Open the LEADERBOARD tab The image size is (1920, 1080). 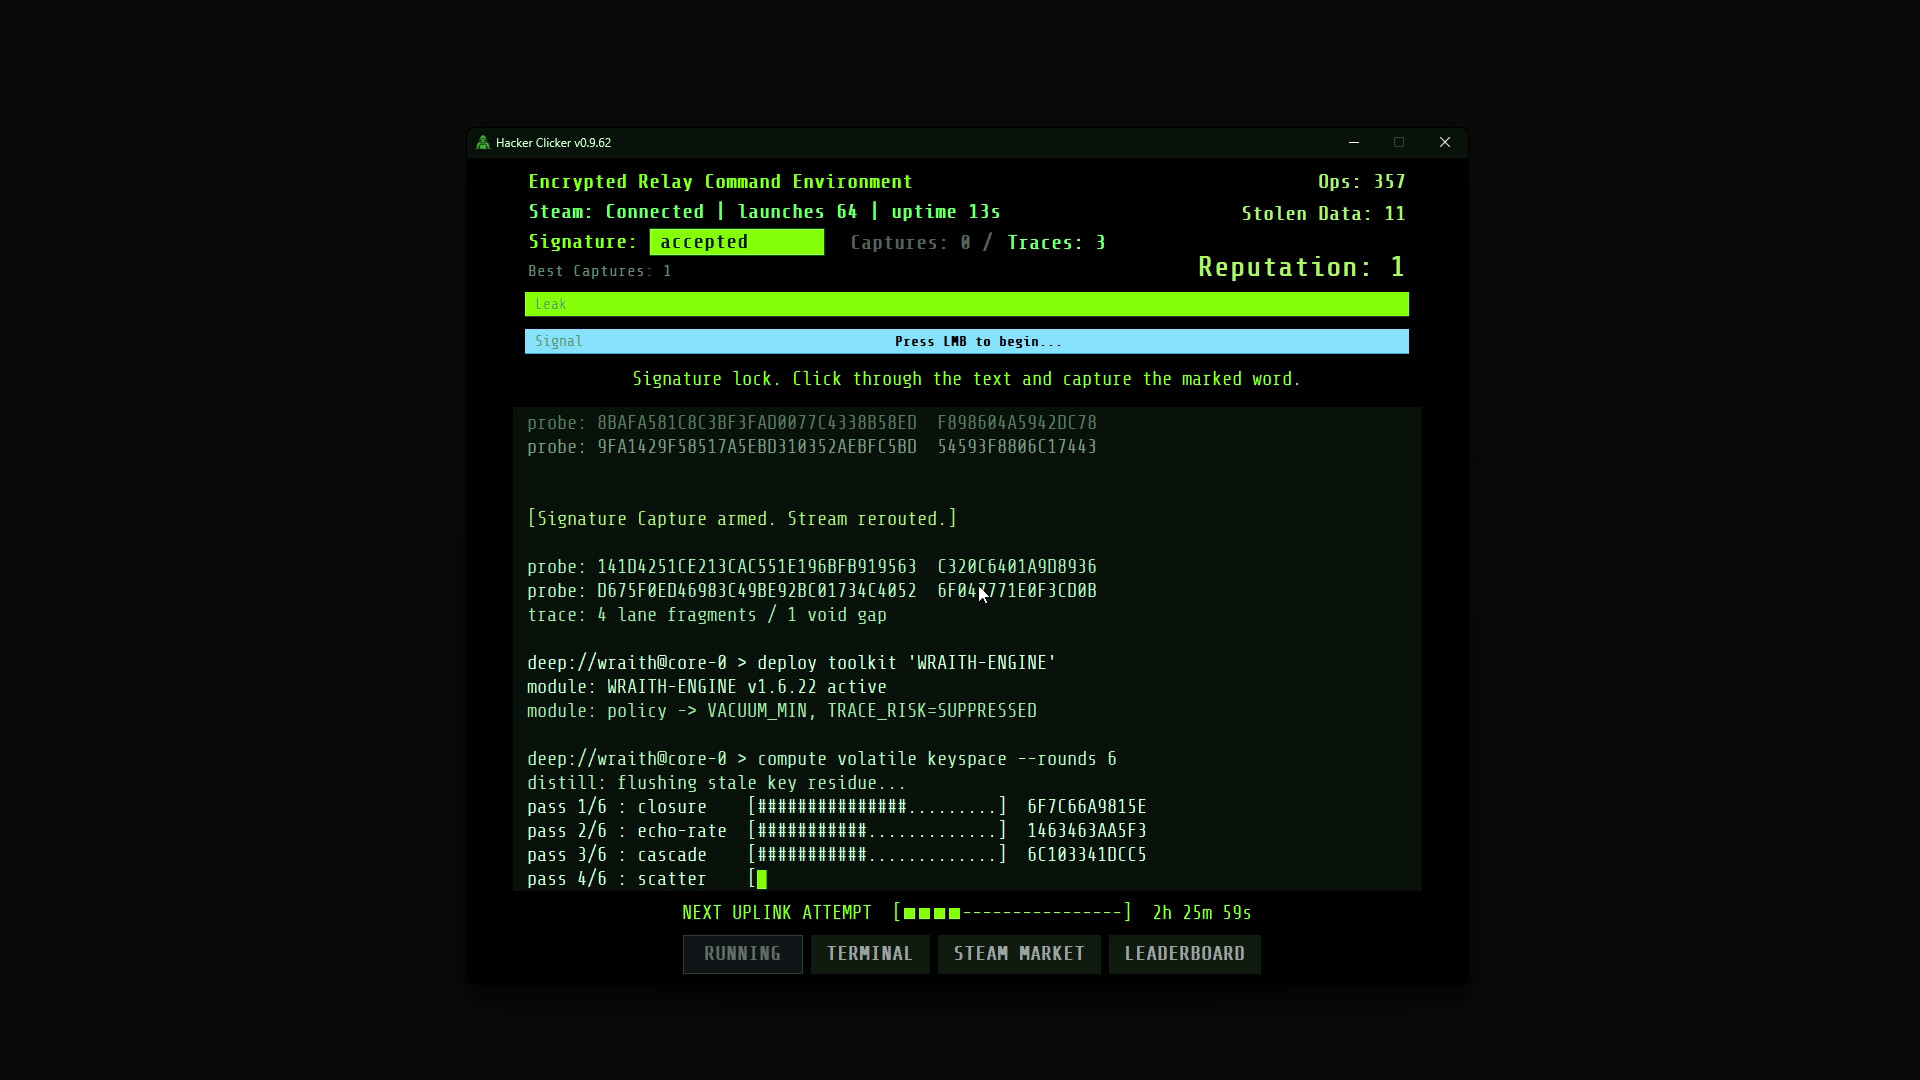(x=1184, y=954)
